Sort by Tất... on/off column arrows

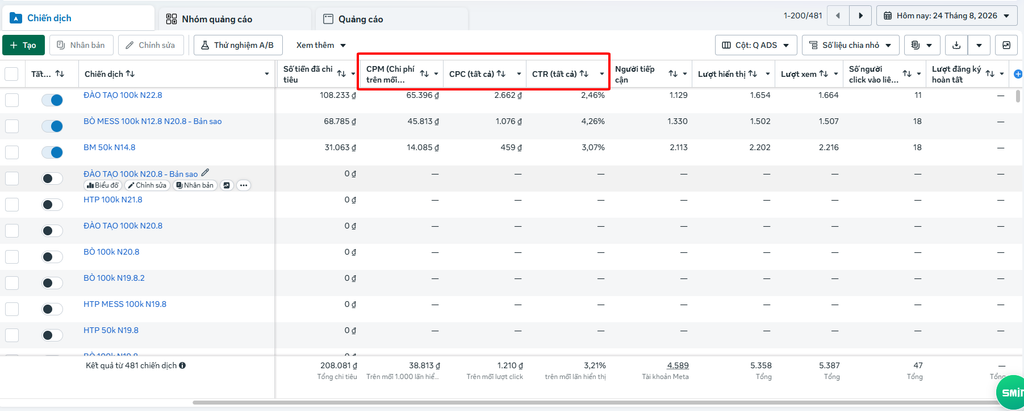click(59, 74)
